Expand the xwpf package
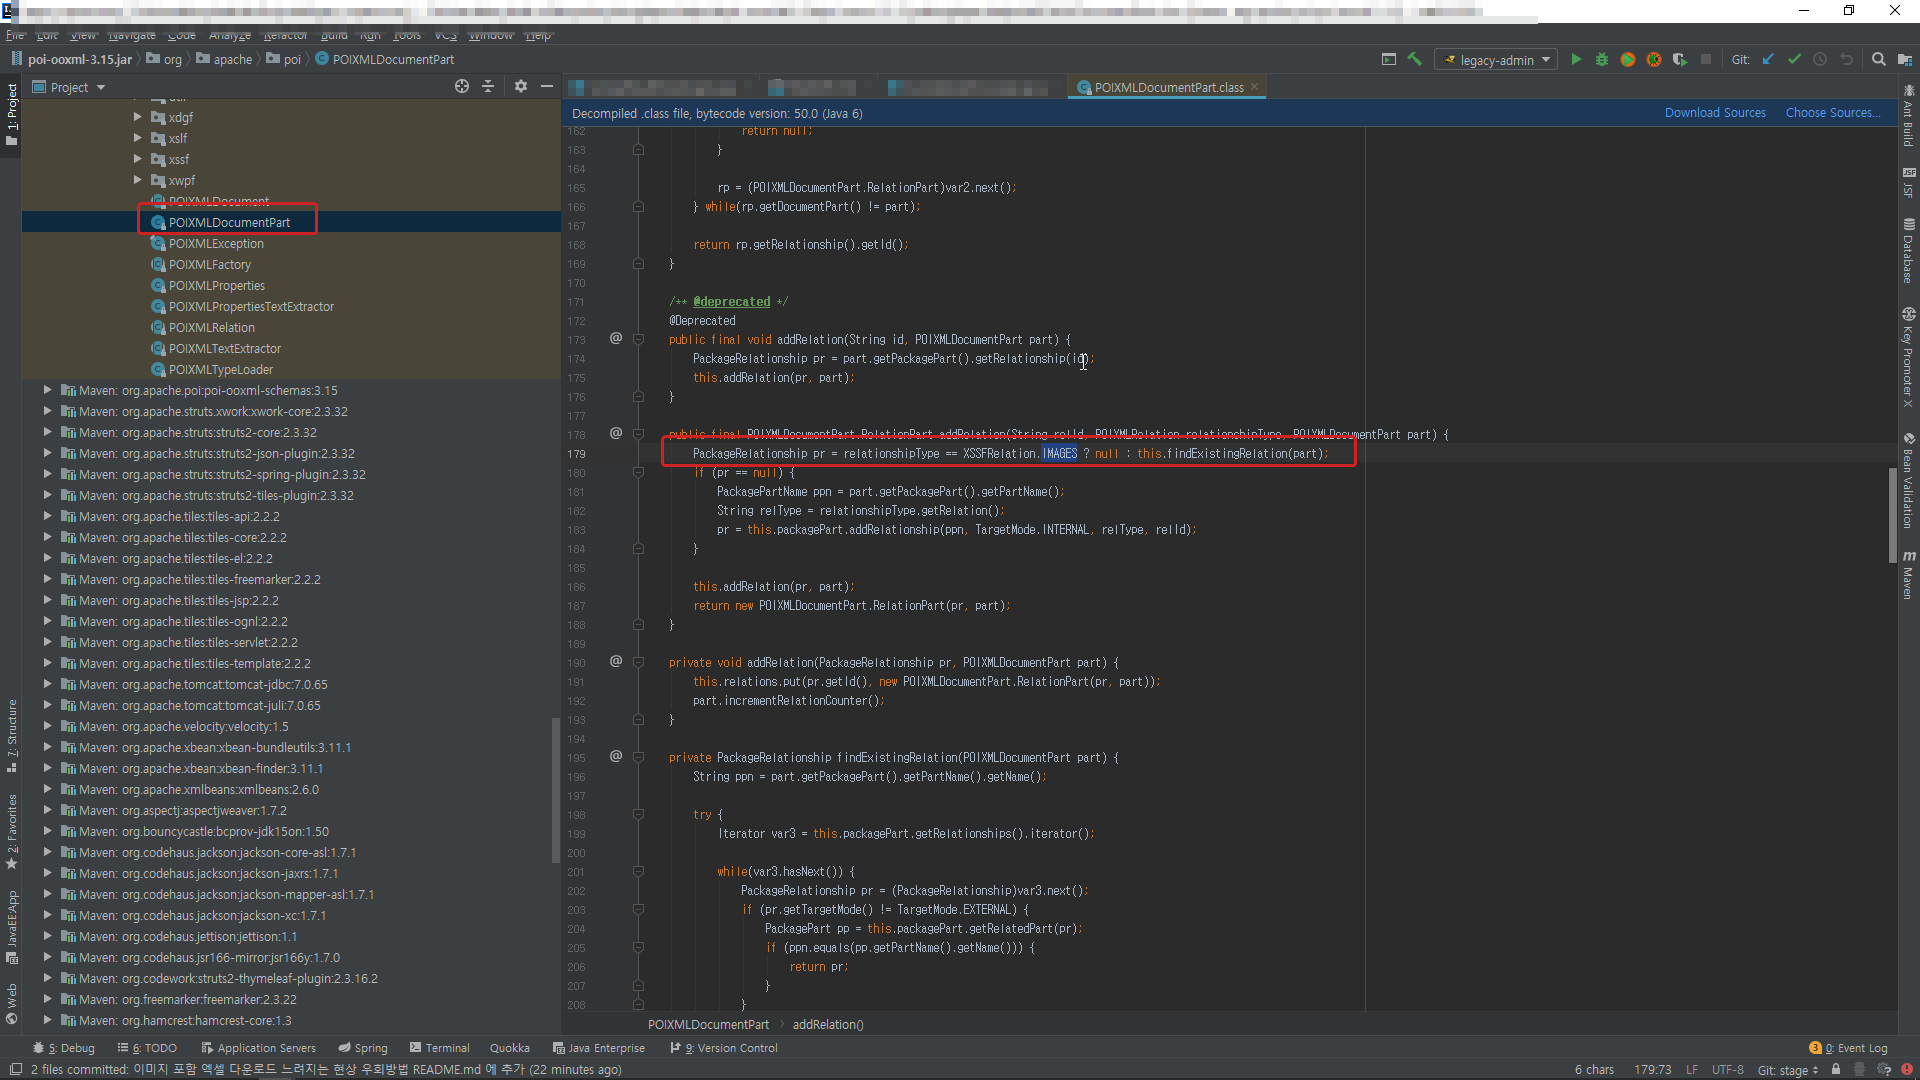The width and height of the screenshot is (1920, 1080). coord(138,180)
